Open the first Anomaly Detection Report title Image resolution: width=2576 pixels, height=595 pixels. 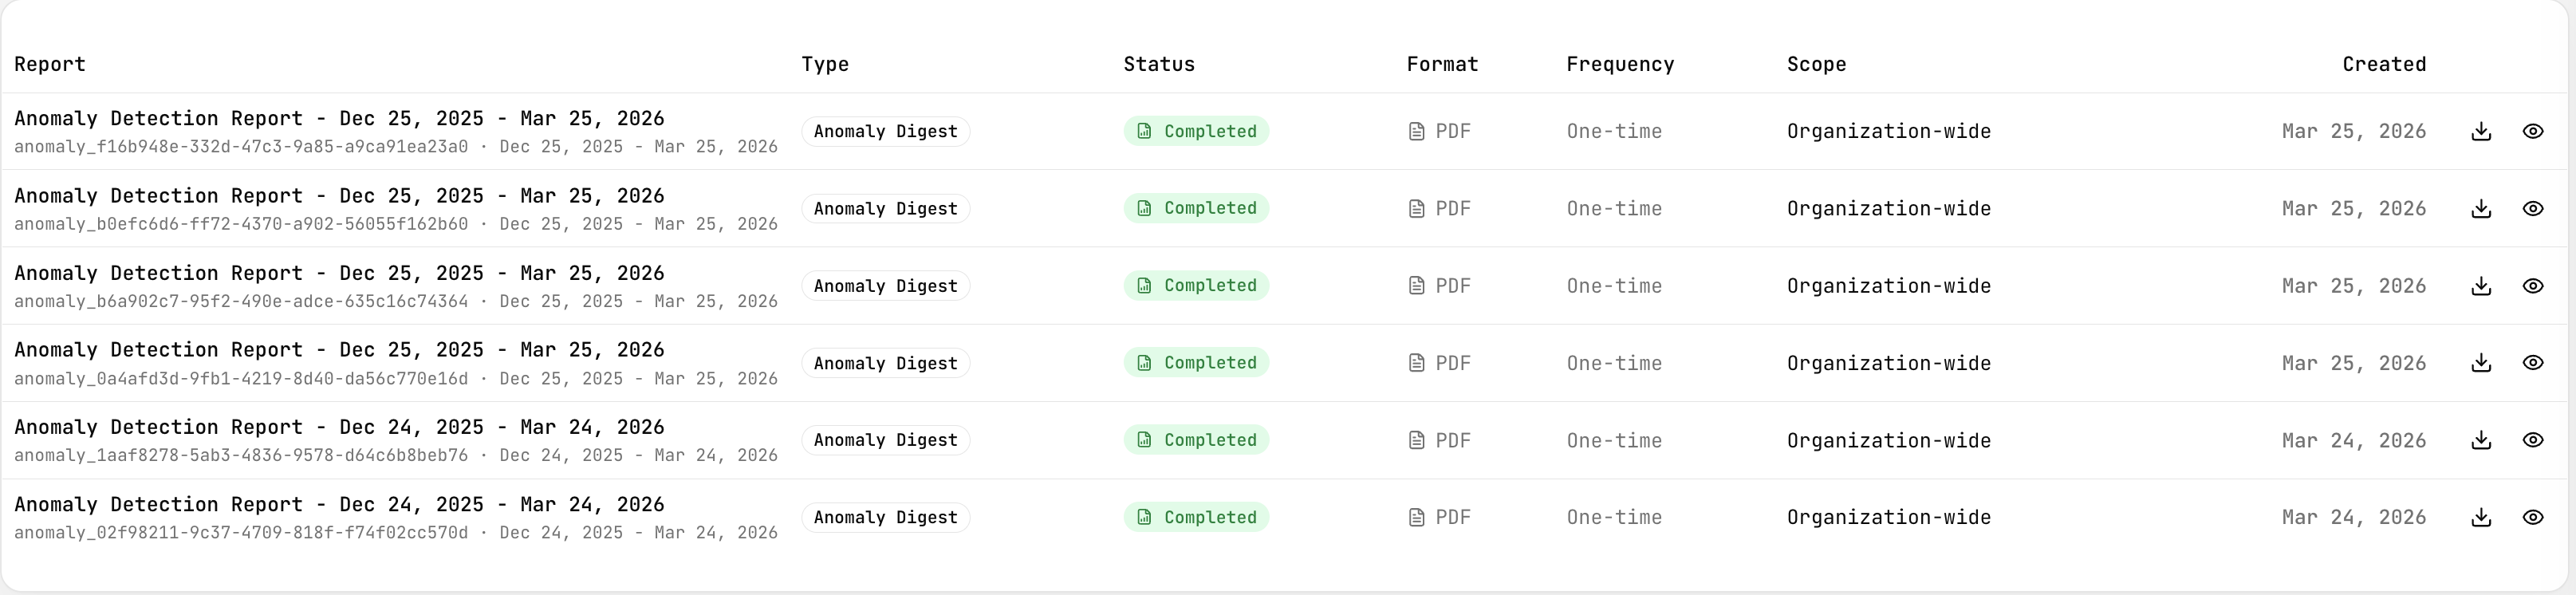pos(340,117)
